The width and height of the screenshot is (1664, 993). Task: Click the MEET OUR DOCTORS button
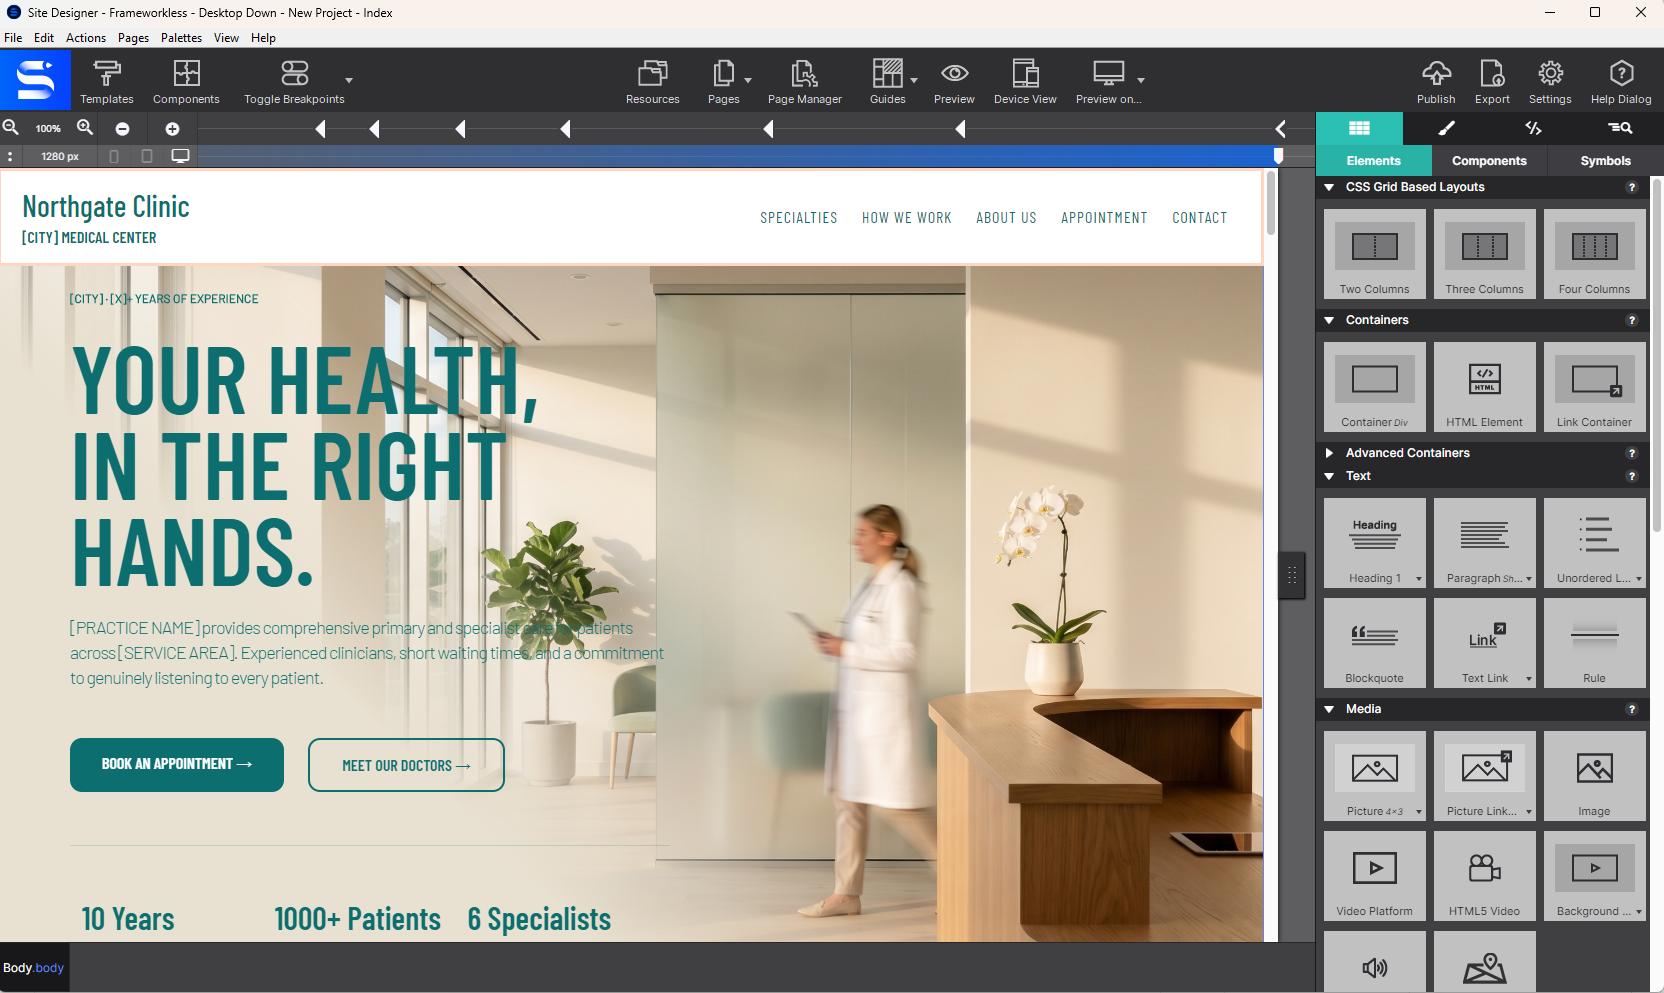pyautogui.click(x=406, y=765)
